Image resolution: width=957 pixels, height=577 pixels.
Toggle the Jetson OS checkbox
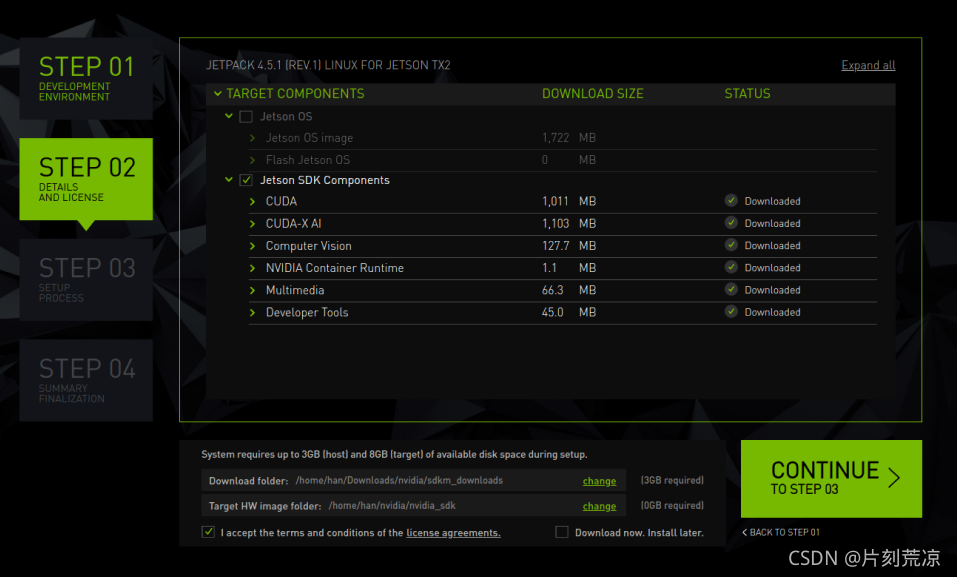[x=246, y=117]
